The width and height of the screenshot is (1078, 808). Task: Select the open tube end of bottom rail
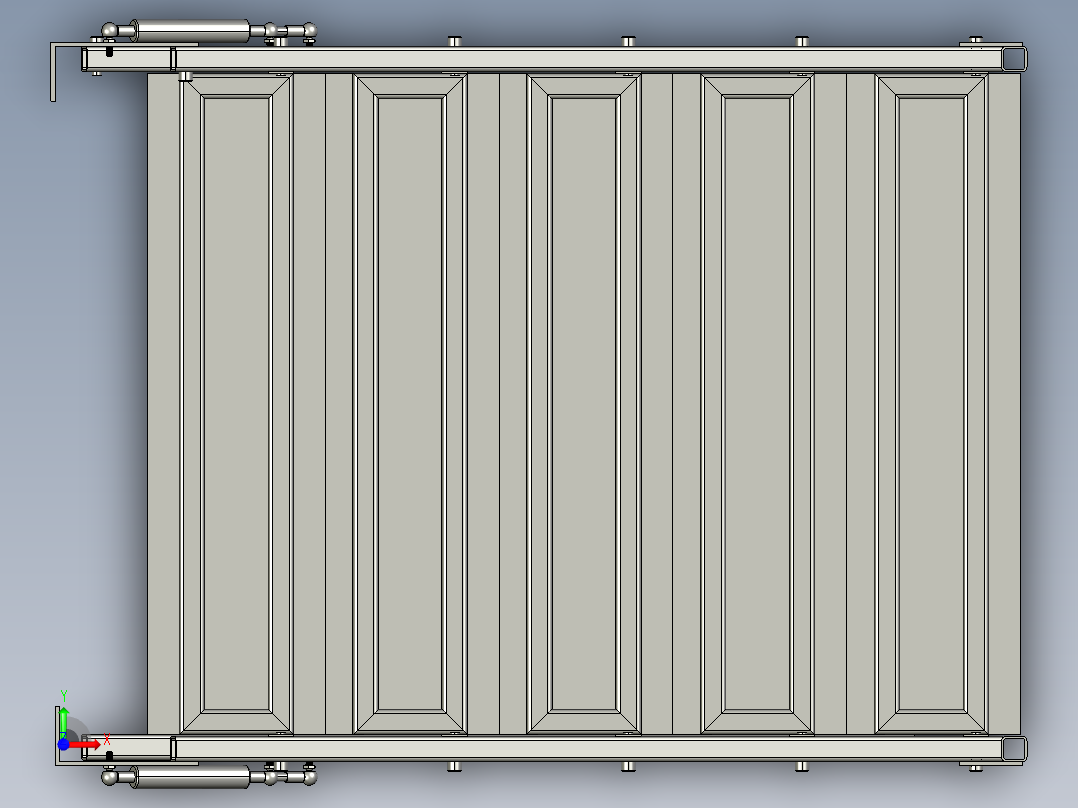pyautogui.click(x=1014, y=749)
